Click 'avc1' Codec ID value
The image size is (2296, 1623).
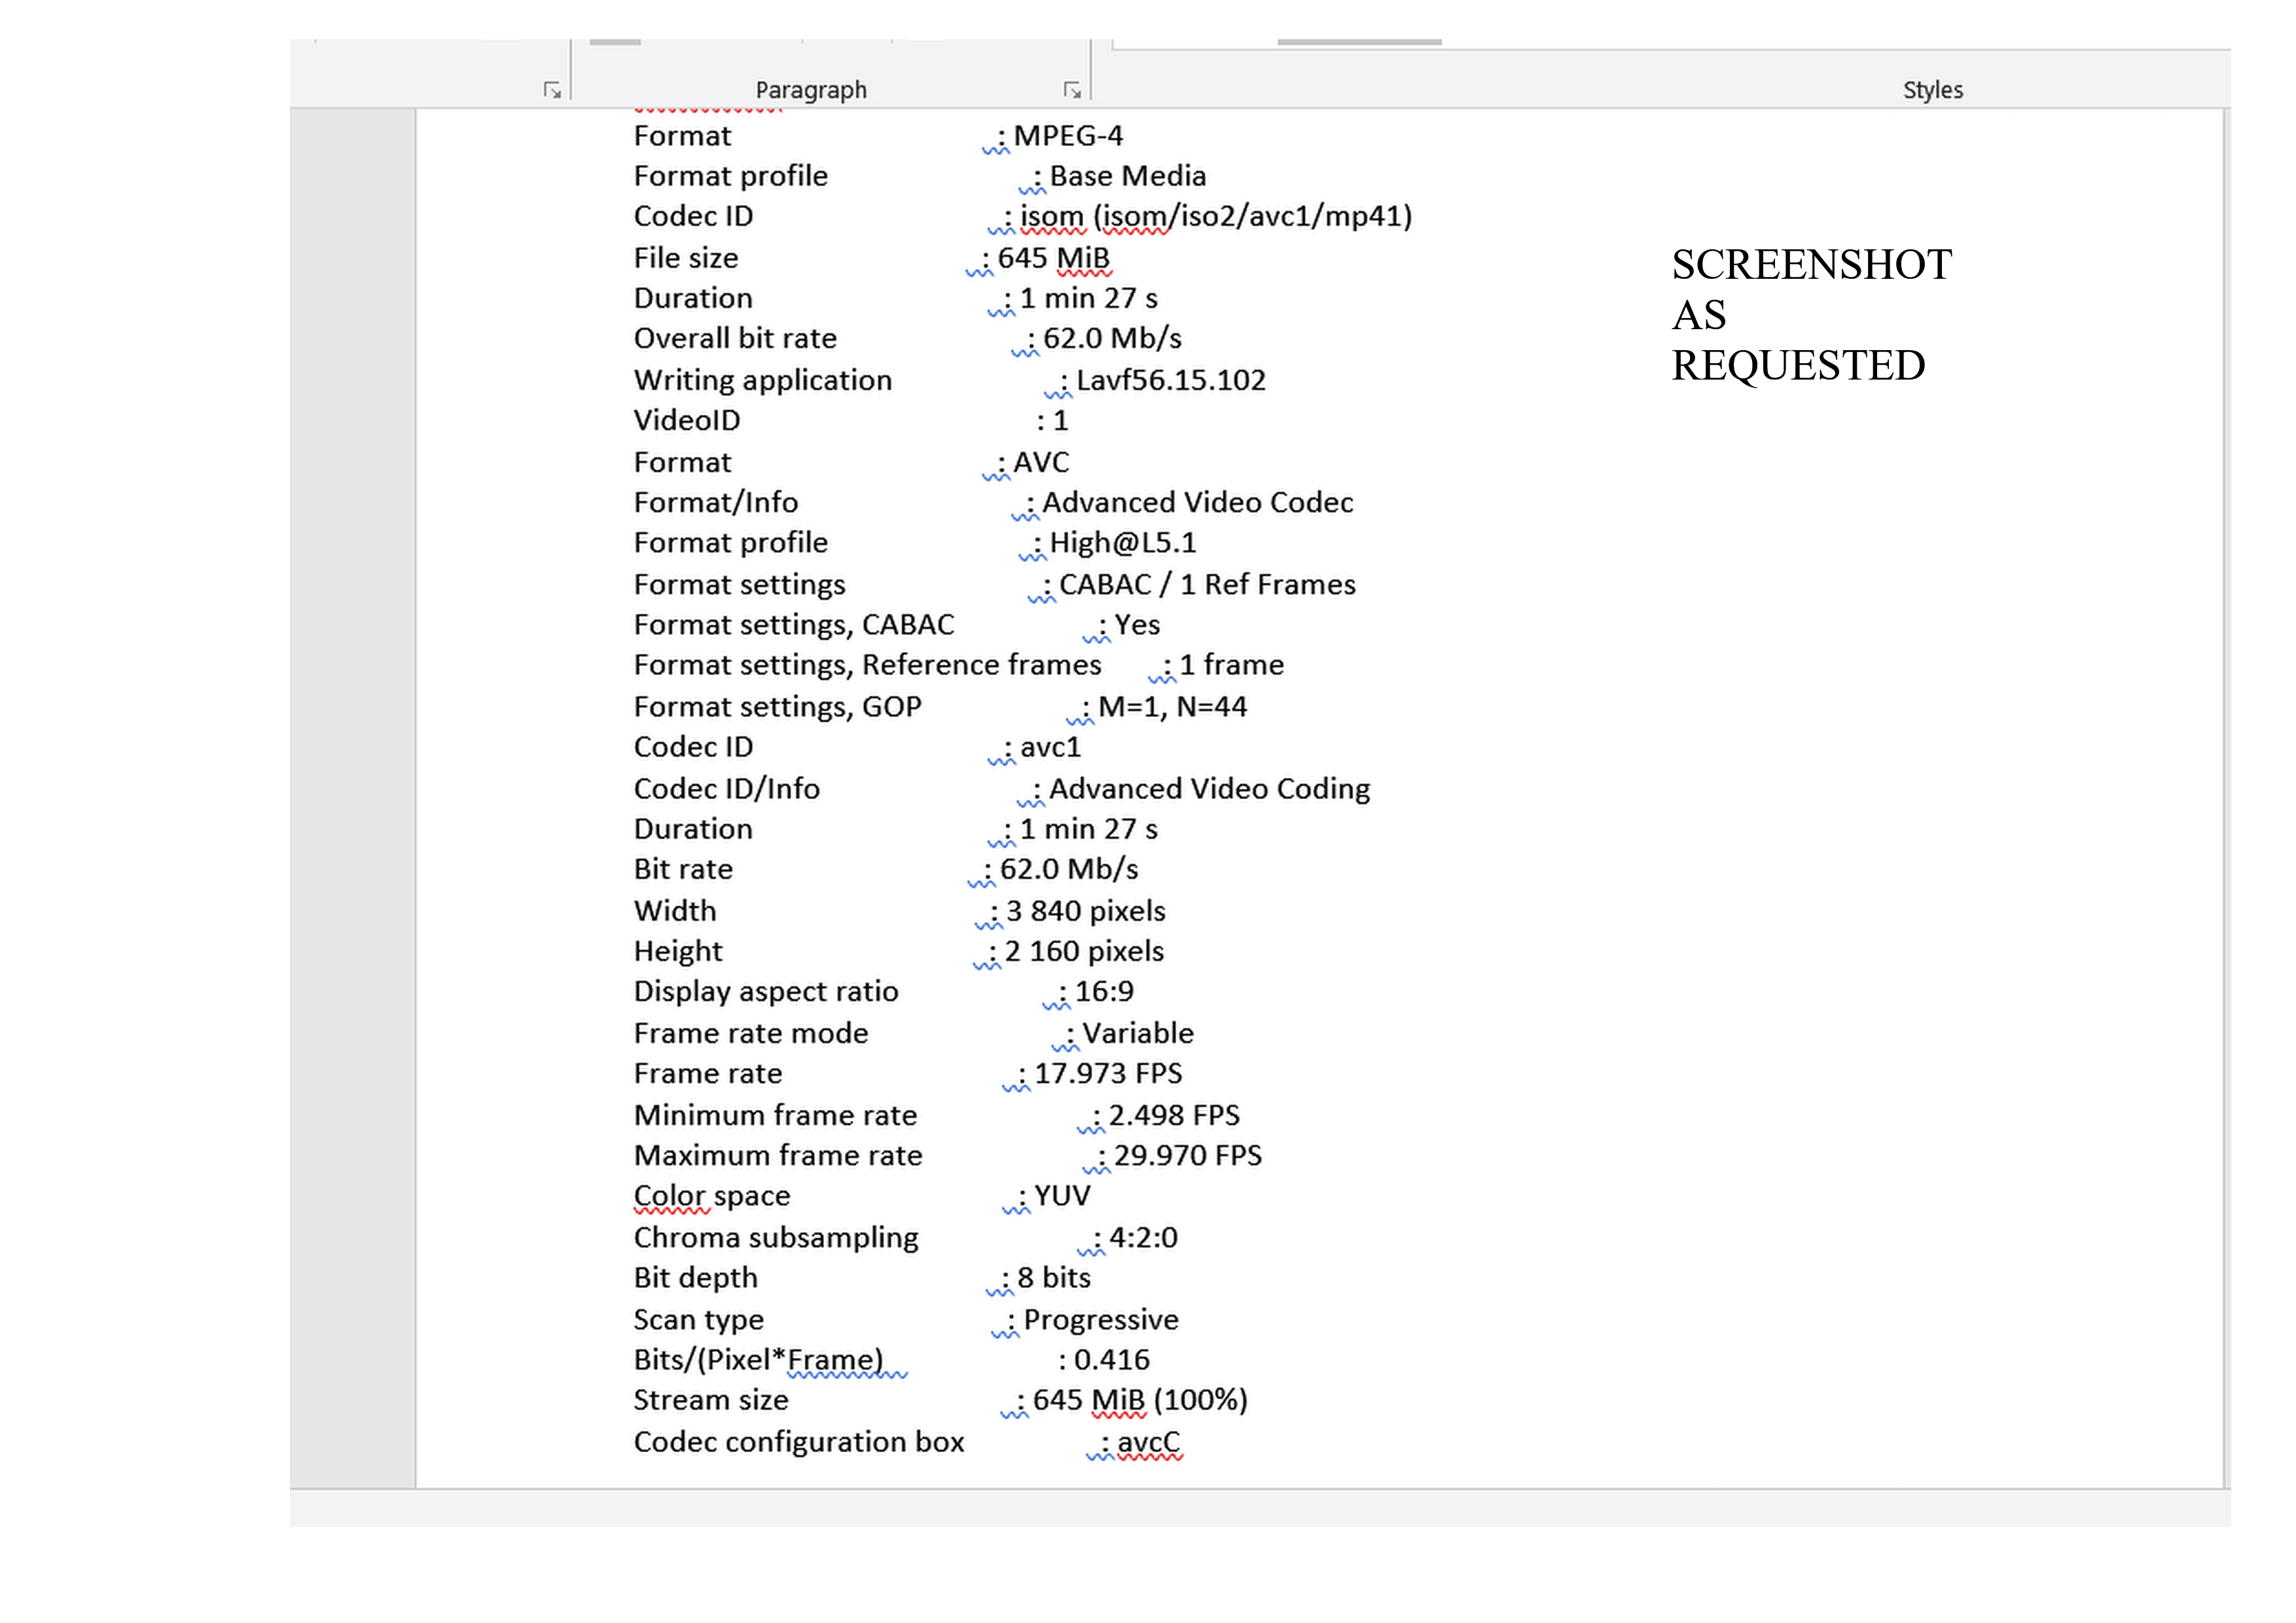pos(1050,747)
